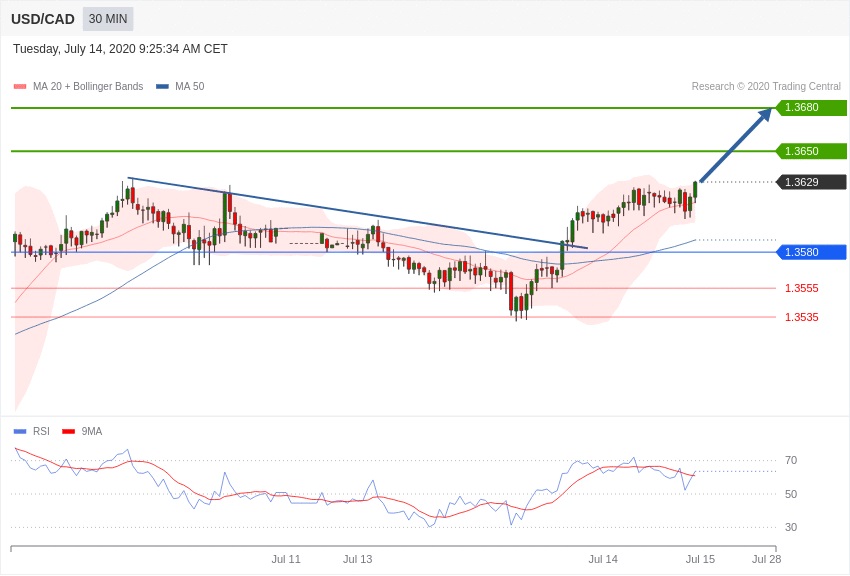Click the USD/CAD pair title
This screenshot has width=850, height=576.
tap(43, 19)
